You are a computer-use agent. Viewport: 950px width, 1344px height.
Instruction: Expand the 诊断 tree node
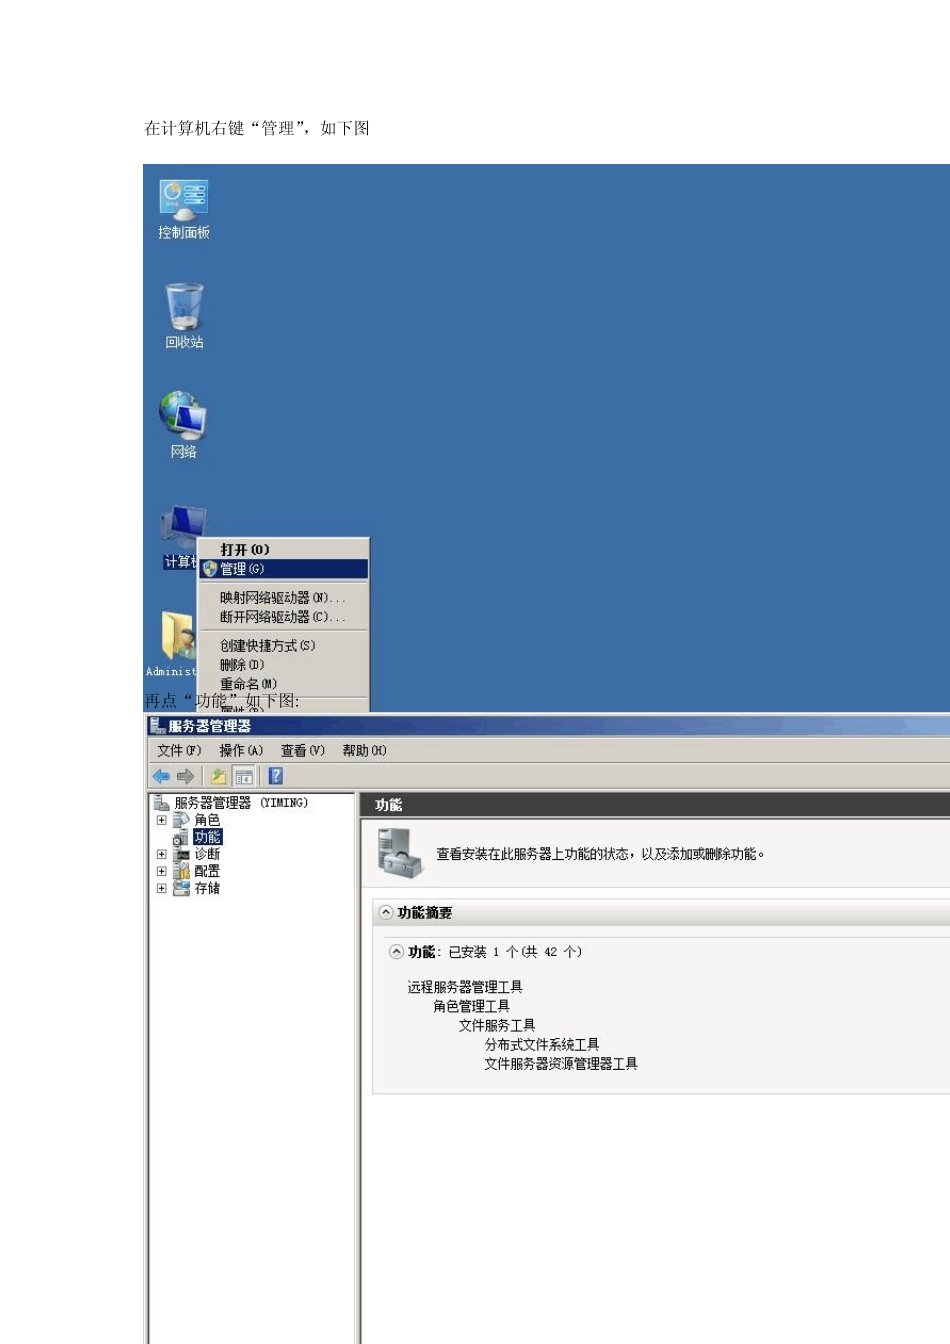pos(161,854)
